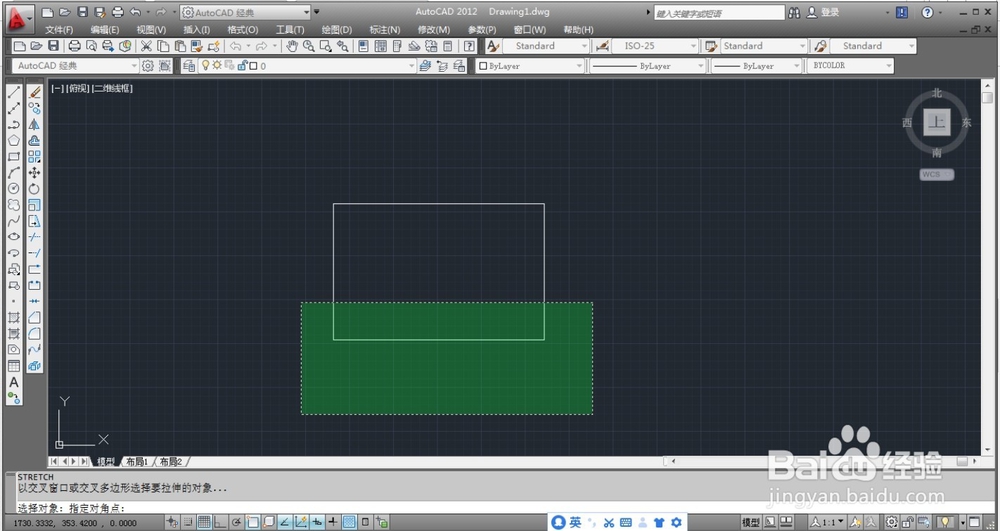Select the Erase tool in the modify toolbar

point(34,92)
